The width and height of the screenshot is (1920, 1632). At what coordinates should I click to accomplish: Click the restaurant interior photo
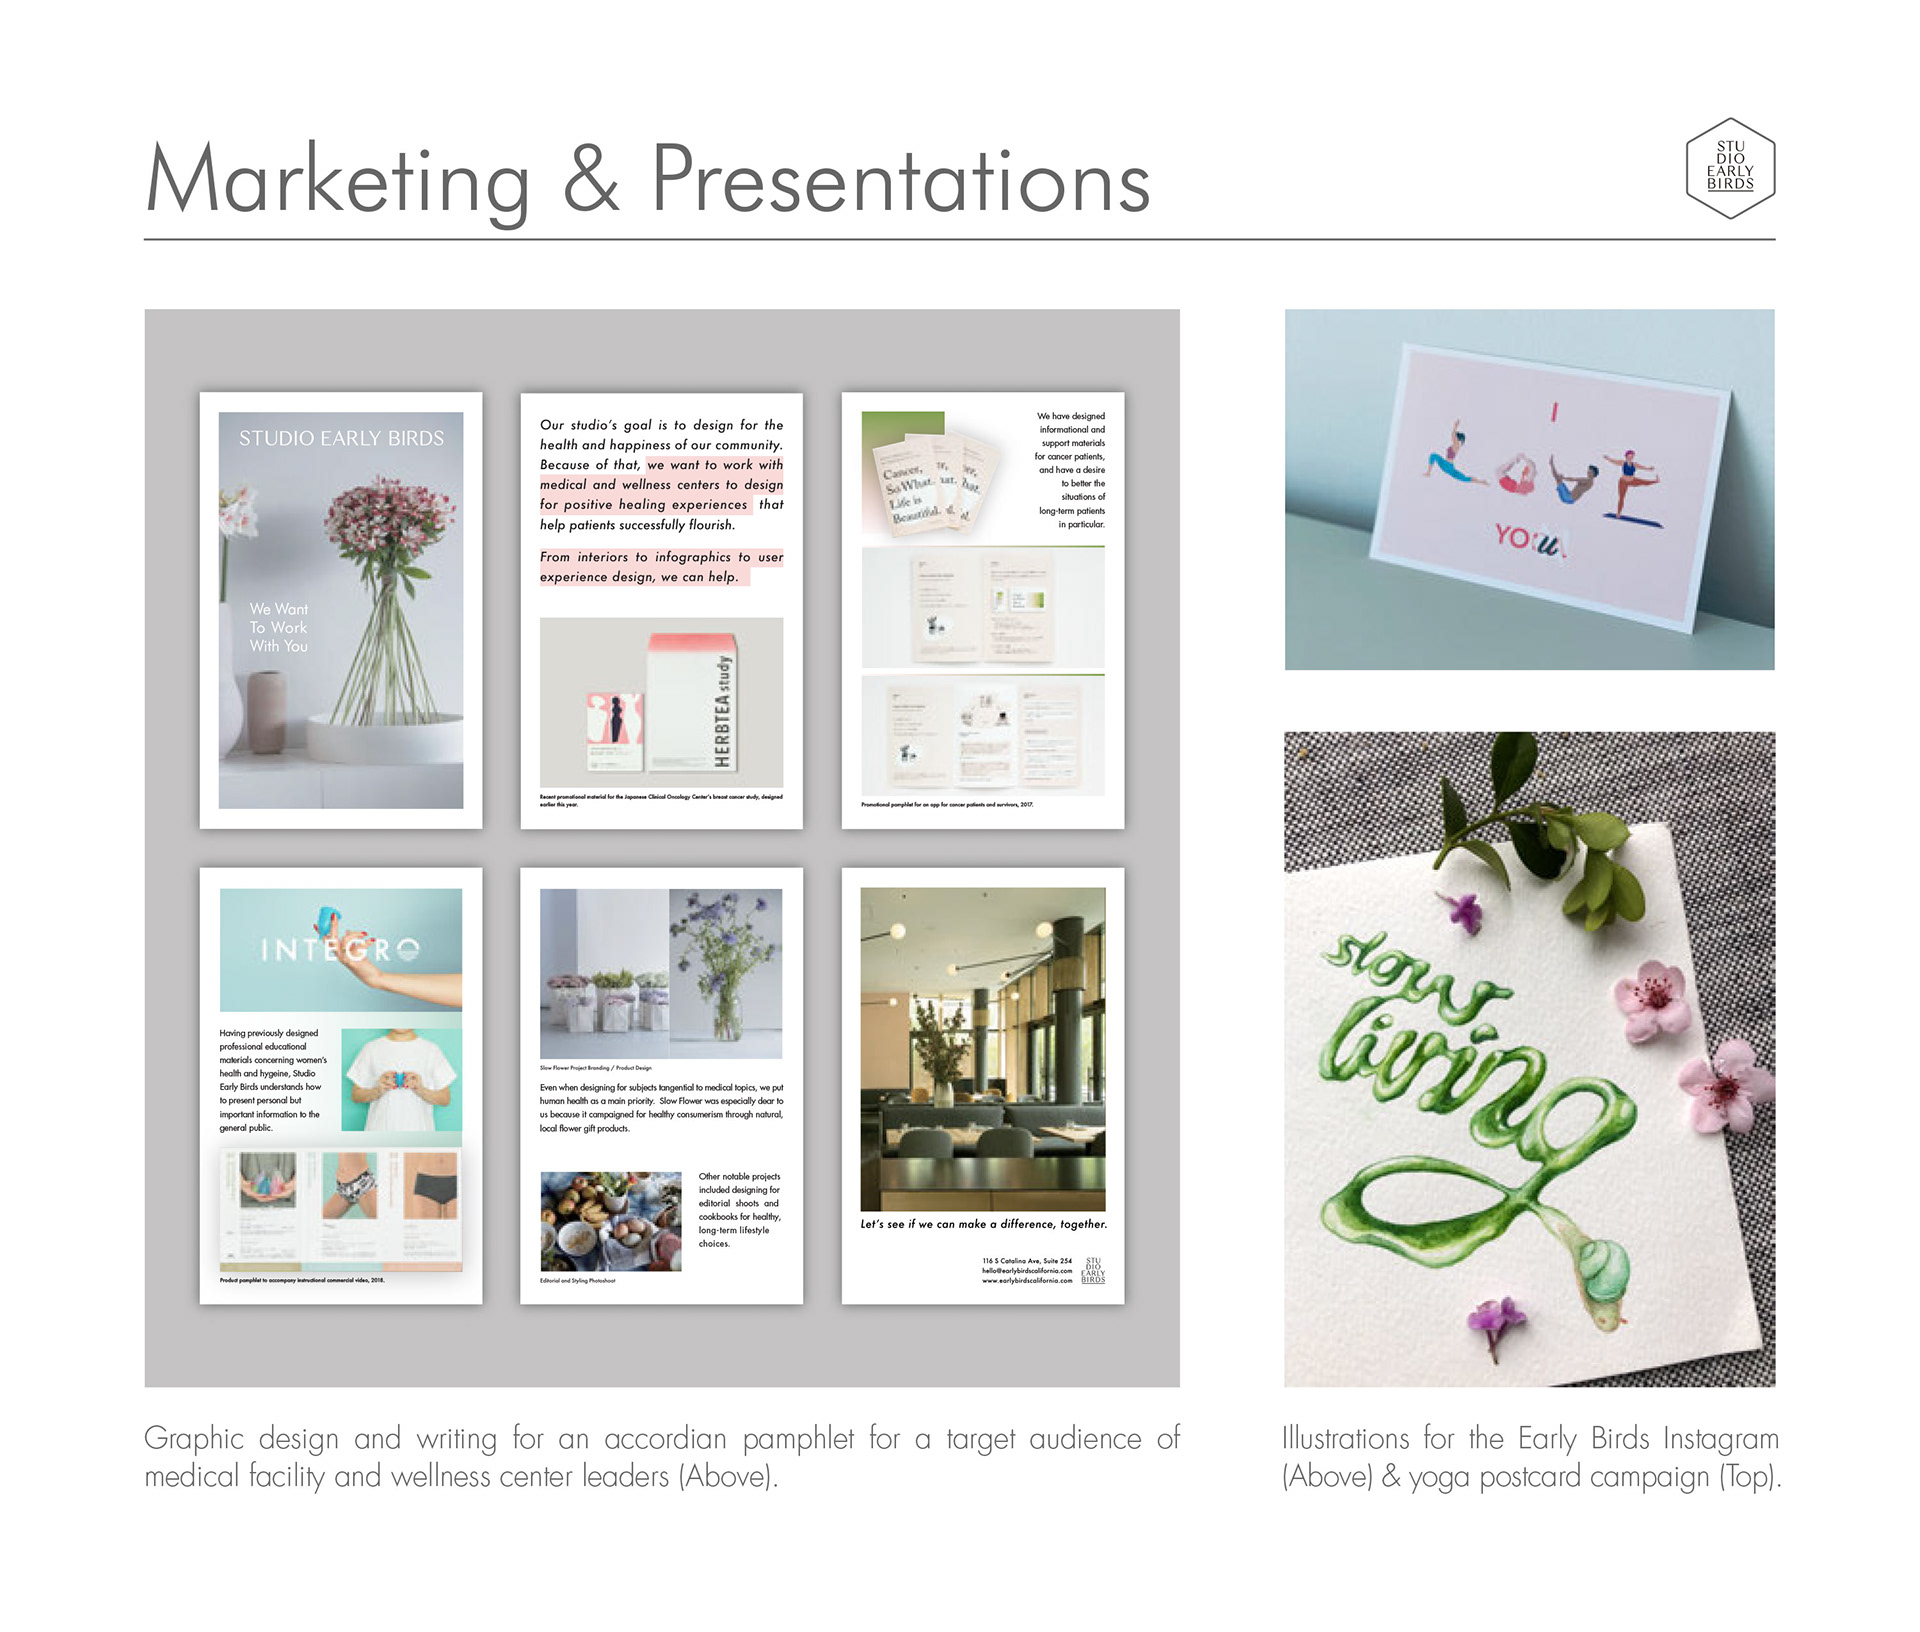(983, 1049)
